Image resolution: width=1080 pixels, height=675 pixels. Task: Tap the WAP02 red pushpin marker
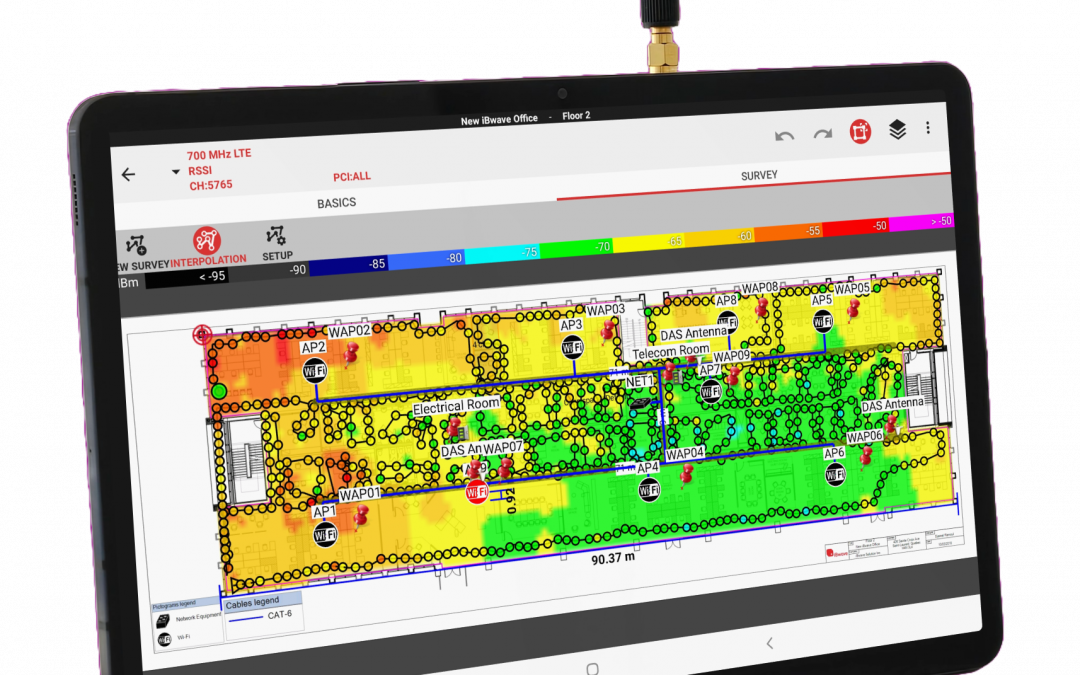352,353
